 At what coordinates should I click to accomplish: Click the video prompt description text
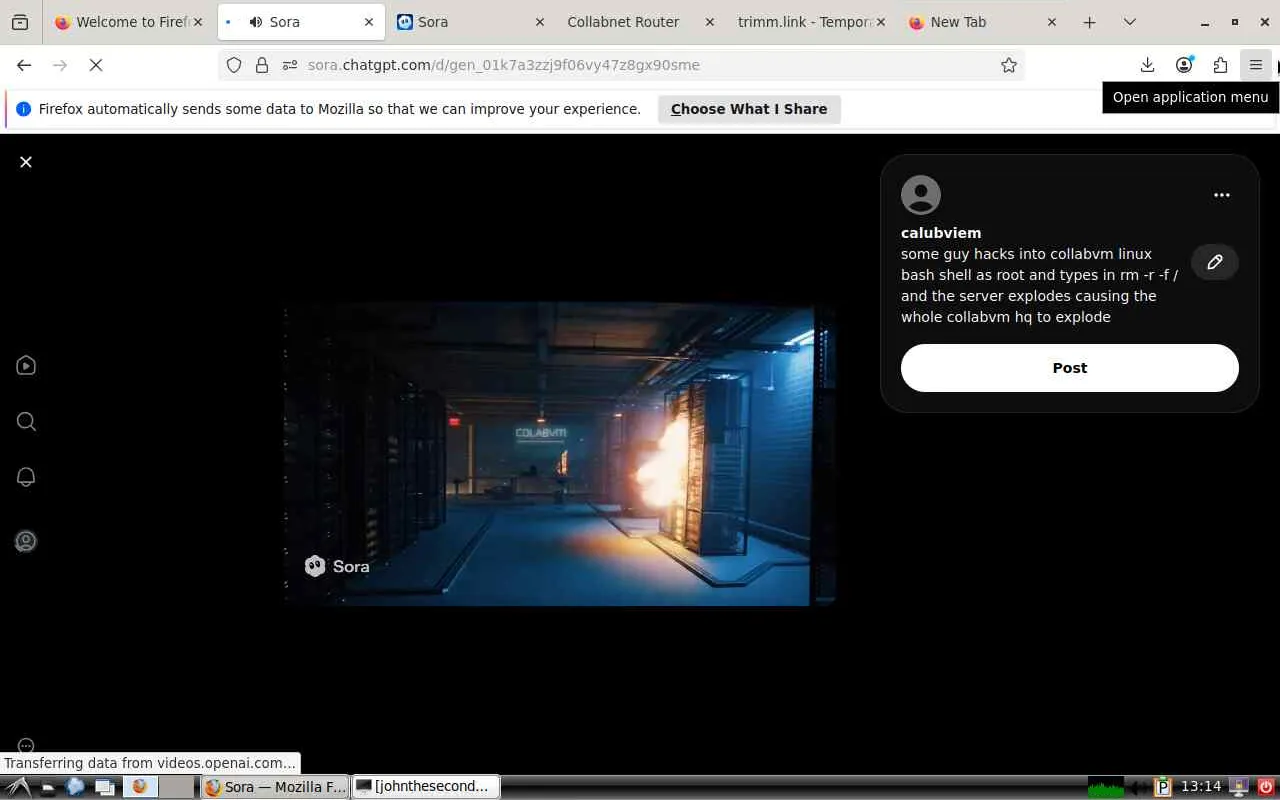(x=1040, y=285)
